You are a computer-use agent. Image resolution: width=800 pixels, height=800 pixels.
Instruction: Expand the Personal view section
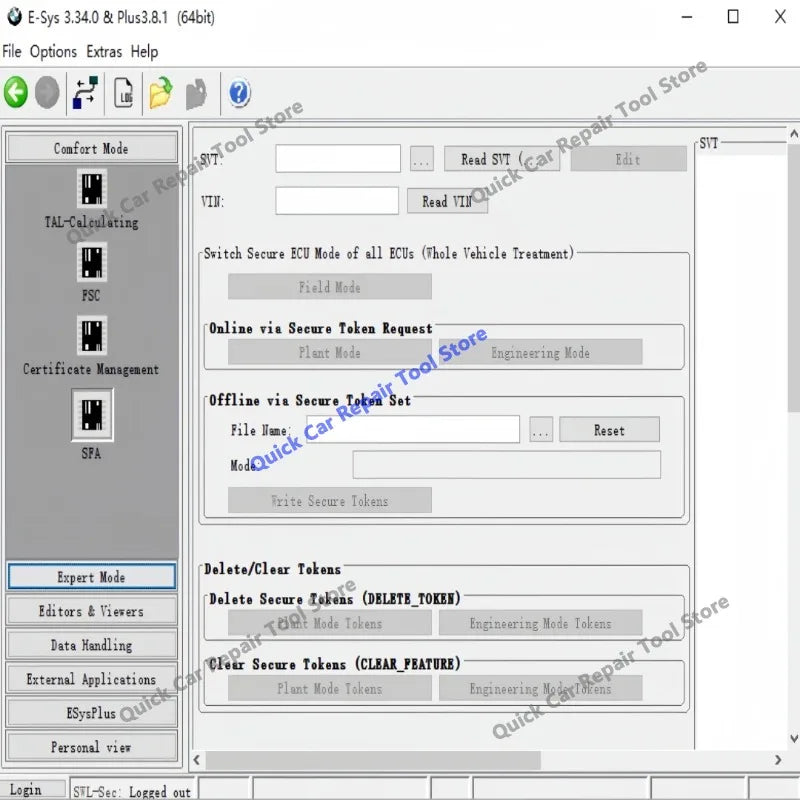coord(92,747)
